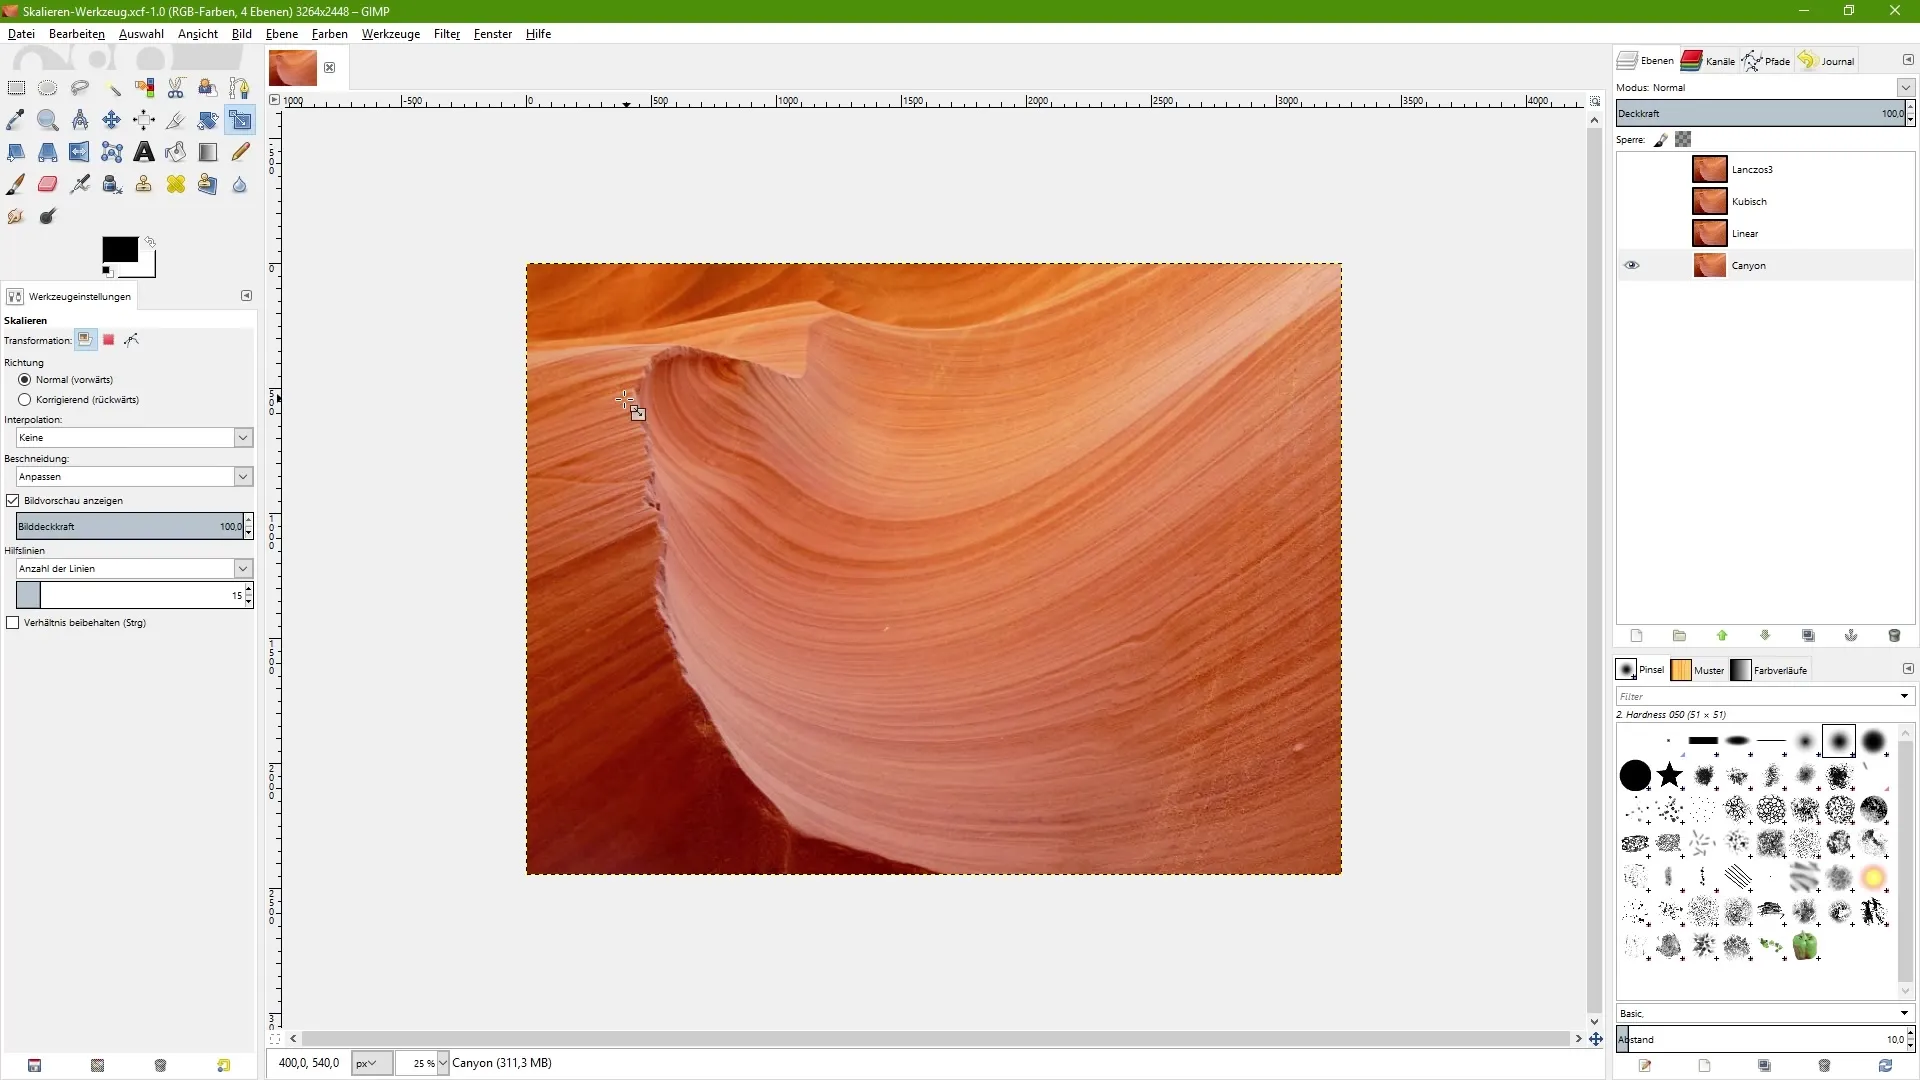
Task: Select the Blur/Sharpen droplet tool
Action: coord(240,184)
